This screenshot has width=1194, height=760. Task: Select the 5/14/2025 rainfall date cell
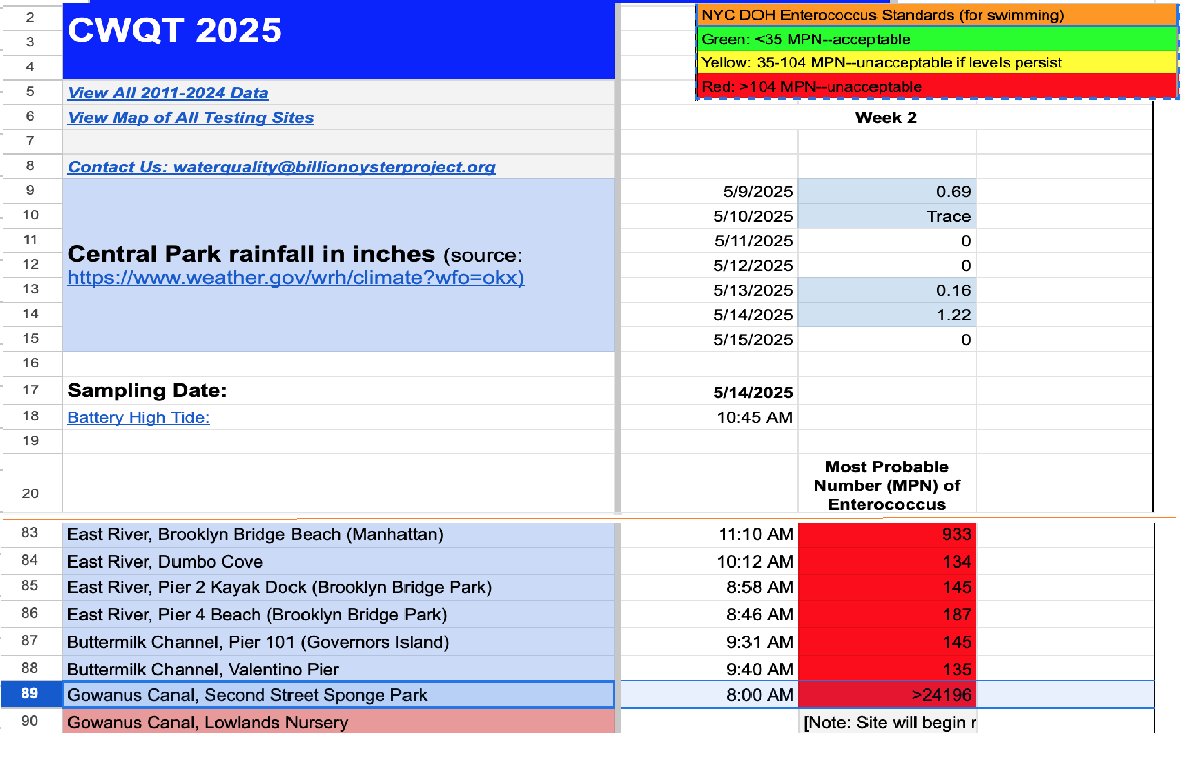coord(710,315)
